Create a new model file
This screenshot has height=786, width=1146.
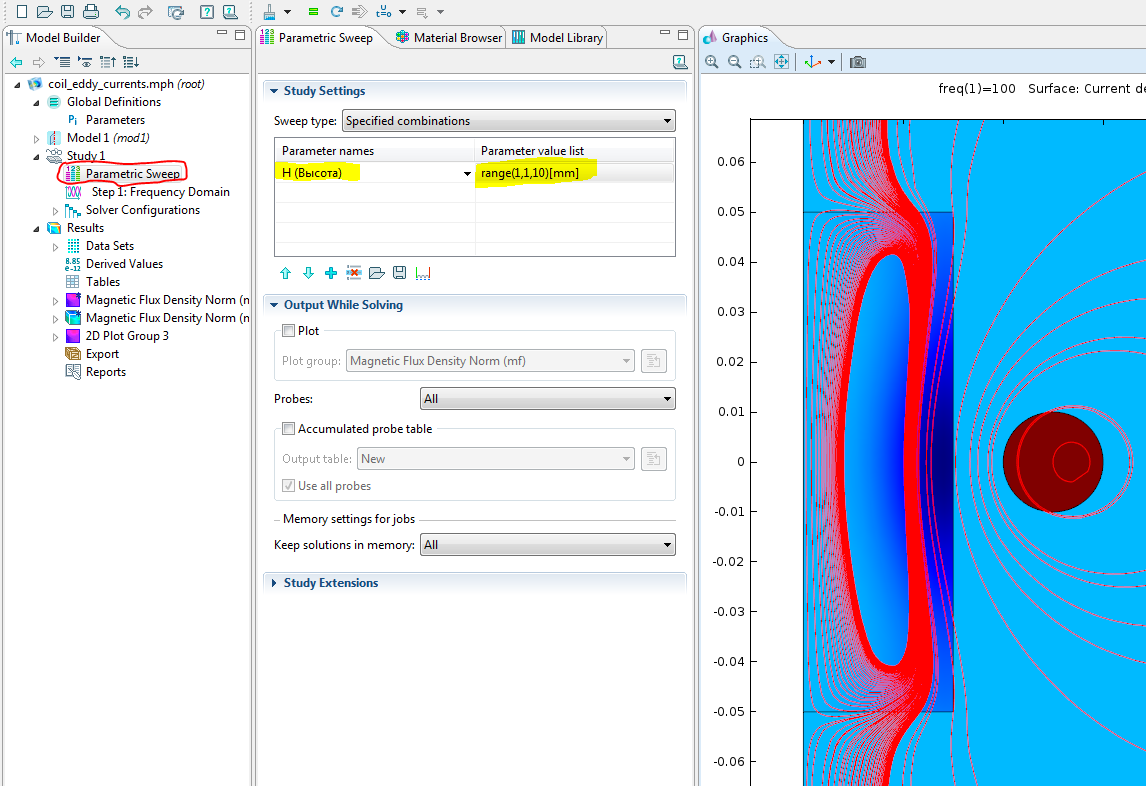click(x=22, y=11)
